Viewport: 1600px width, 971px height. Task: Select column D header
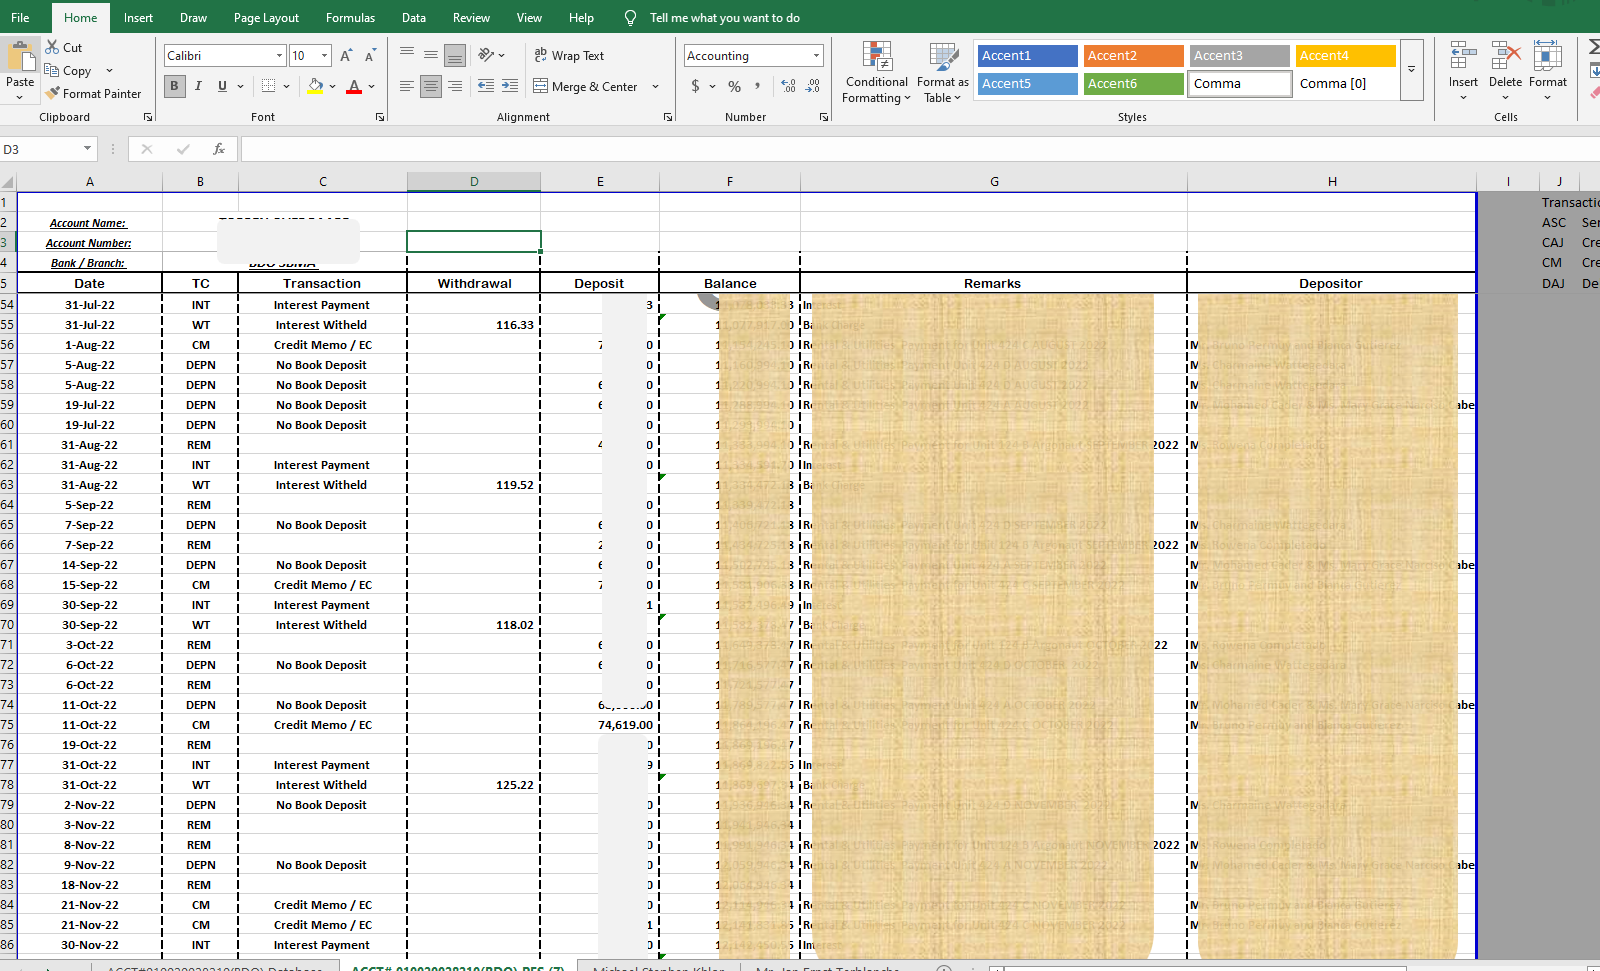(x=474, y=182)
